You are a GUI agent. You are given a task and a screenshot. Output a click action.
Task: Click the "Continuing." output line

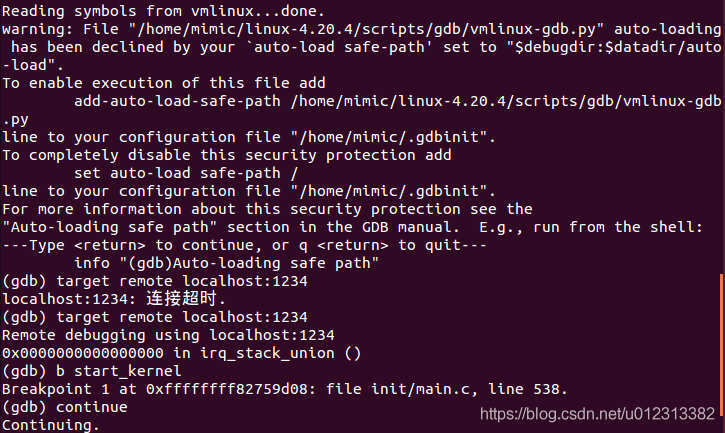(x=51, y=425)
